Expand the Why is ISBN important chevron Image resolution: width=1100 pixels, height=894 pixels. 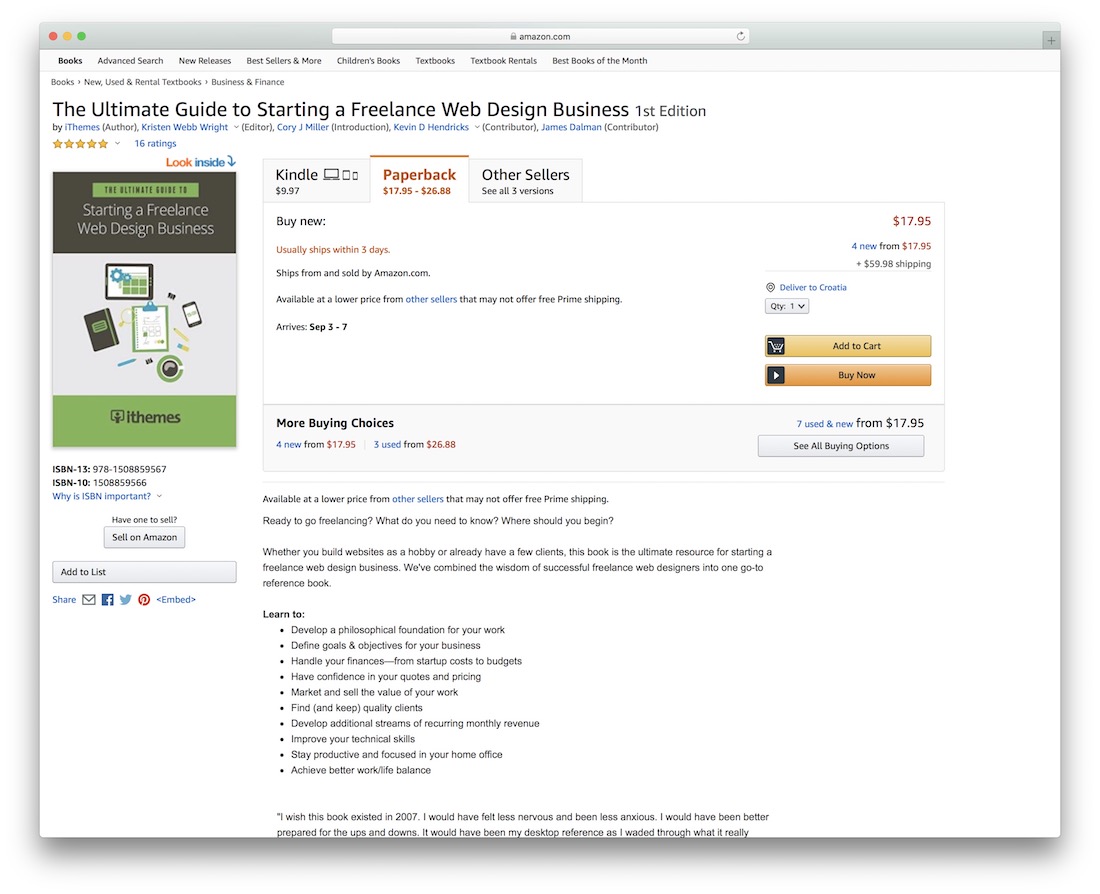click(159, 497)
